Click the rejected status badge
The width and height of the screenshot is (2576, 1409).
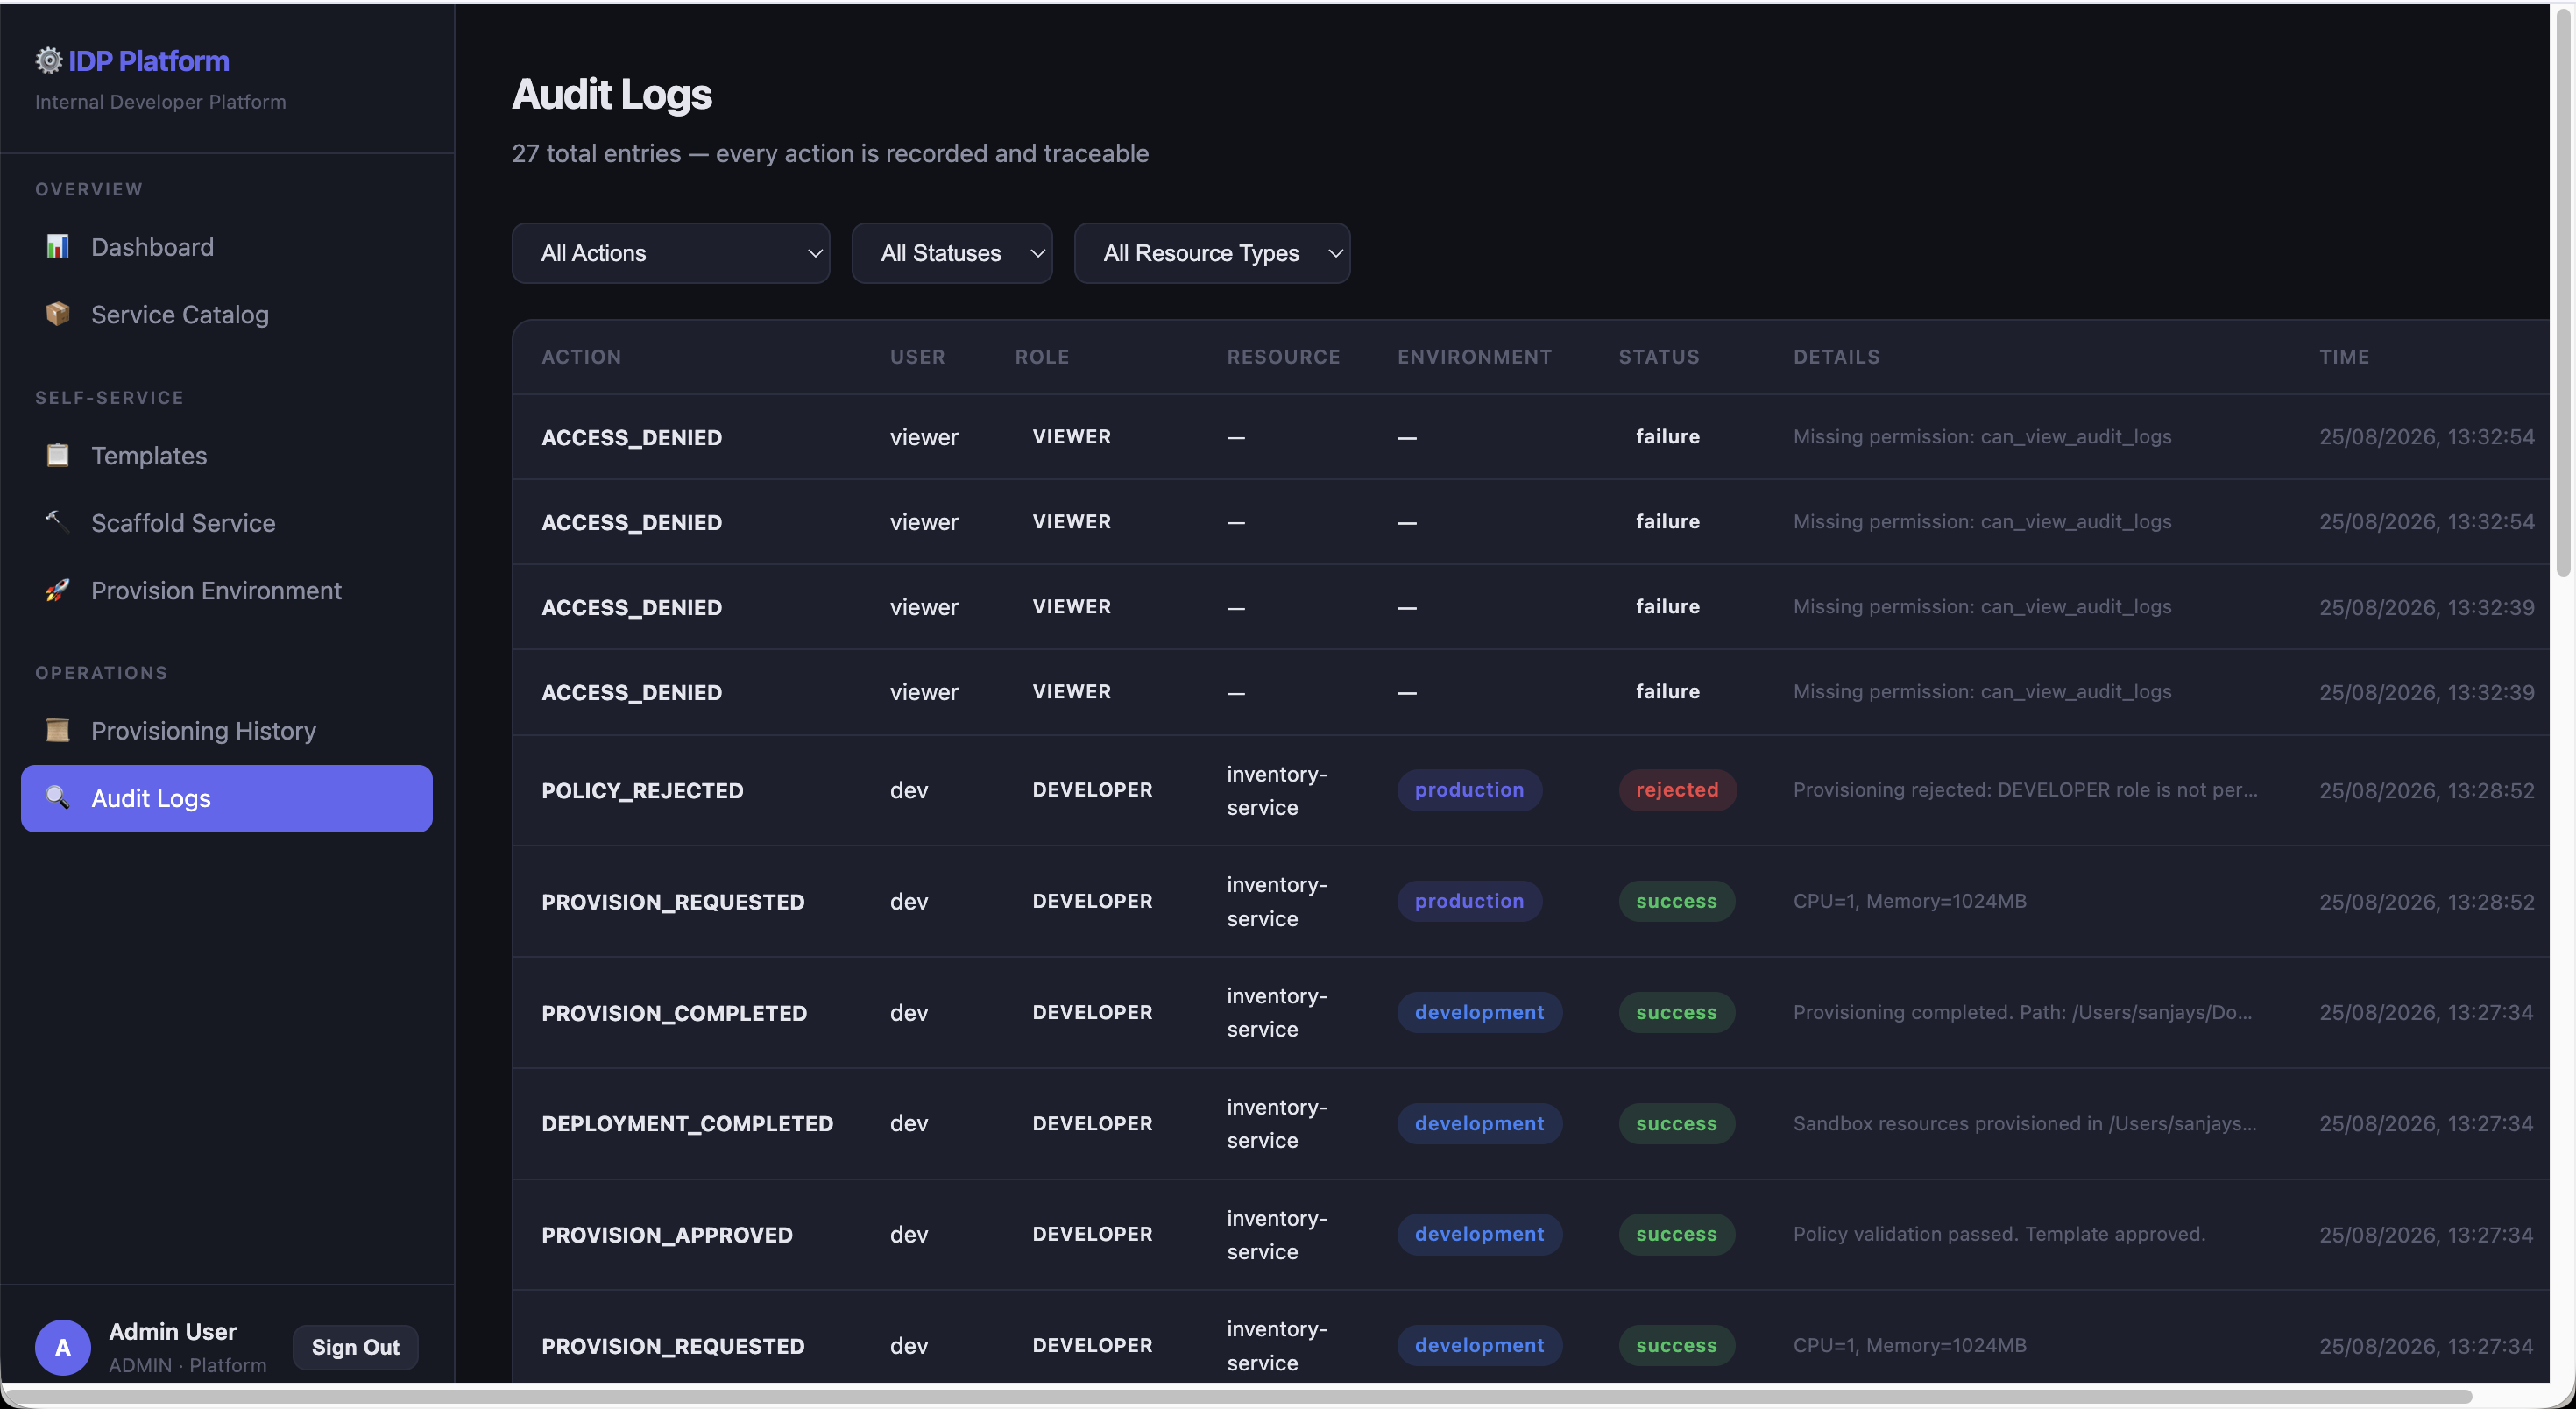[x=1677, y=790]
